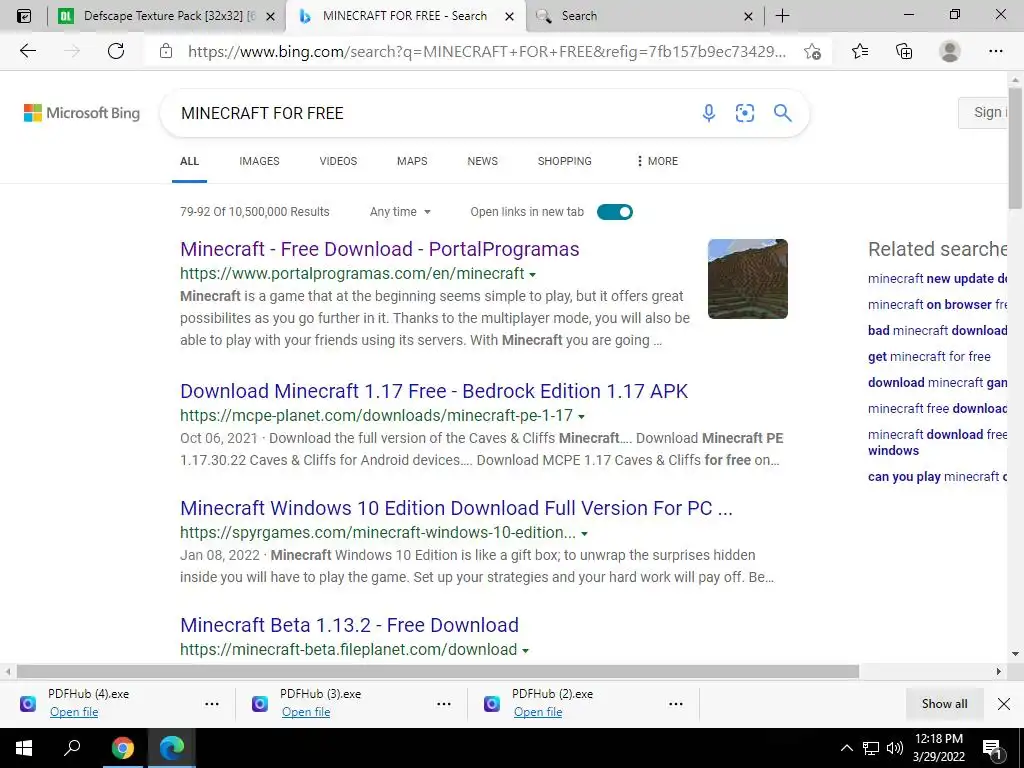Open Download Minecraft 1.17 Free Bedrock link
This screenshot has width=1024, height=768.
434,391
